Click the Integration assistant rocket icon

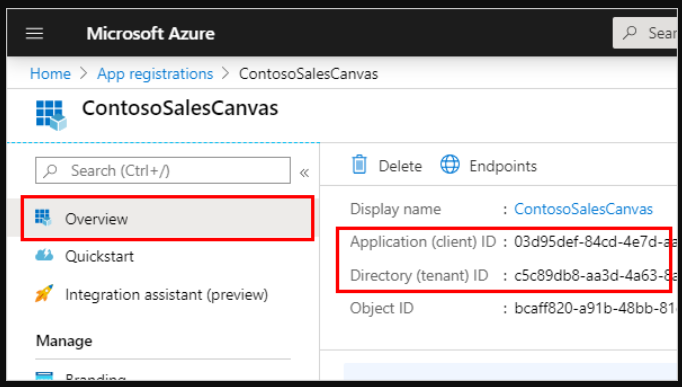[x=44, y=294]
